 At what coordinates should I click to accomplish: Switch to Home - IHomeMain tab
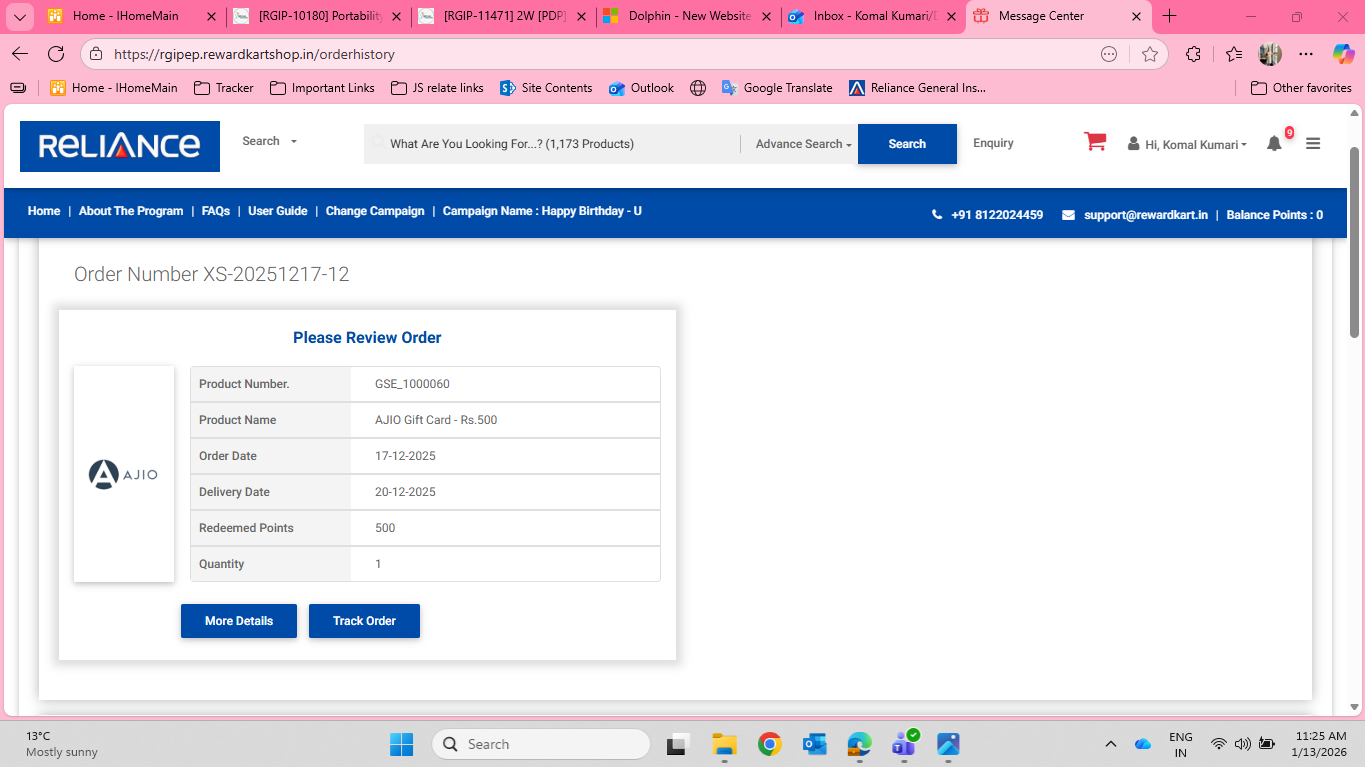click(x=131, y=16)
